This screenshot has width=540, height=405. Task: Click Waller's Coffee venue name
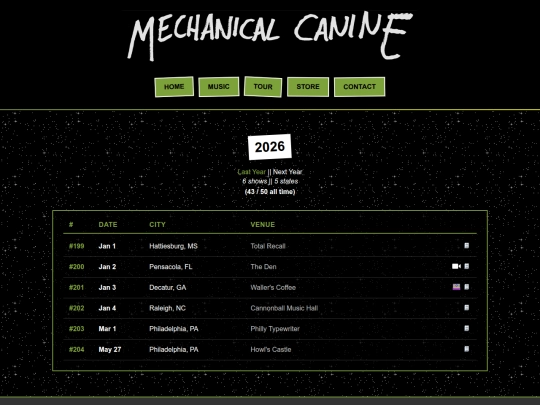273,287
